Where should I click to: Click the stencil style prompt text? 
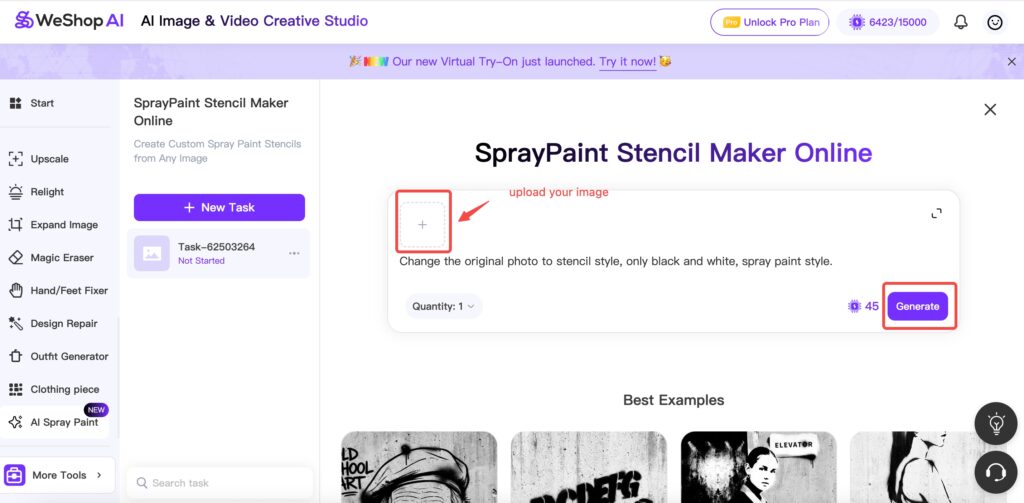pos(616,261)
